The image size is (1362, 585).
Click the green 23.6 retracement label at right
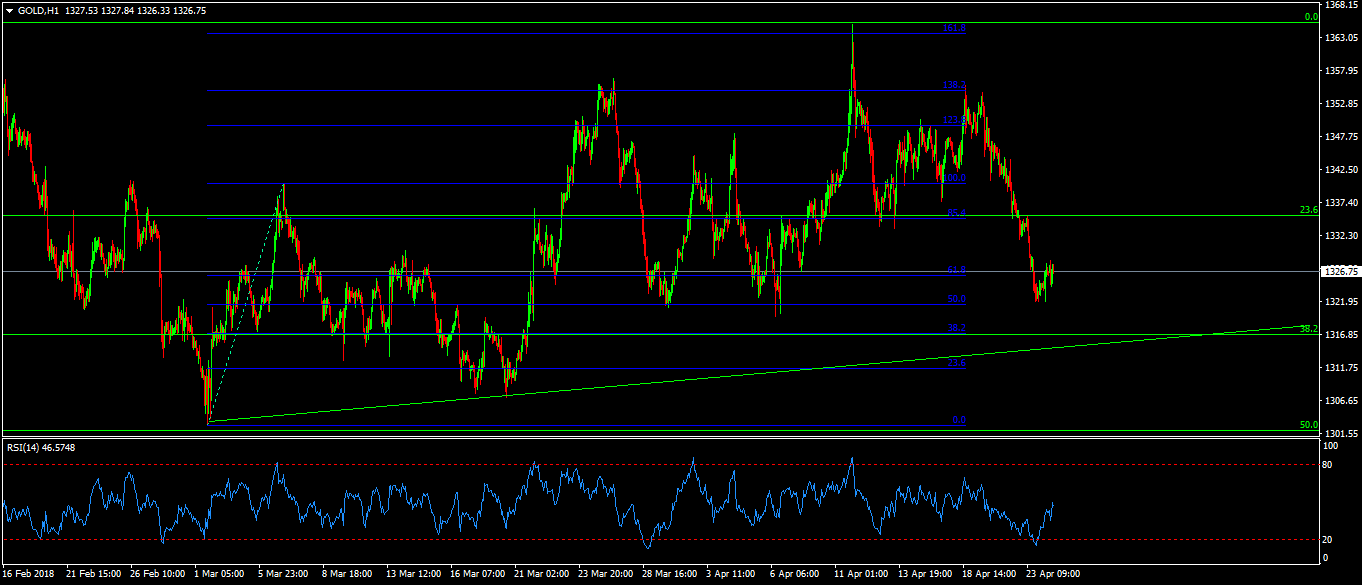(x=1307, y=210)
